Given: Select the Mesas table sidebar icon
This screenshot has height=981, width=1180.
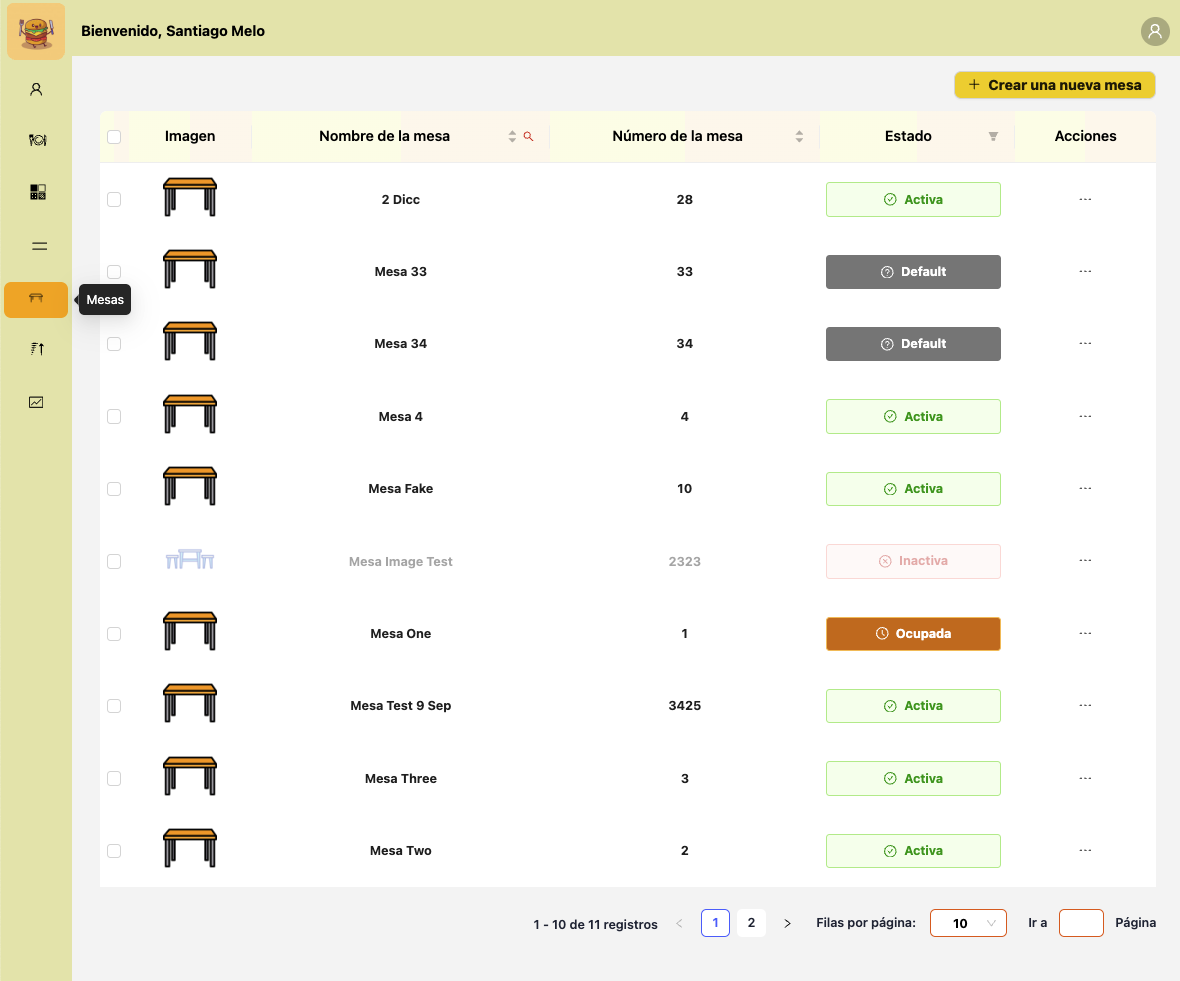Looking at the screenshot, I should [36, 299].
